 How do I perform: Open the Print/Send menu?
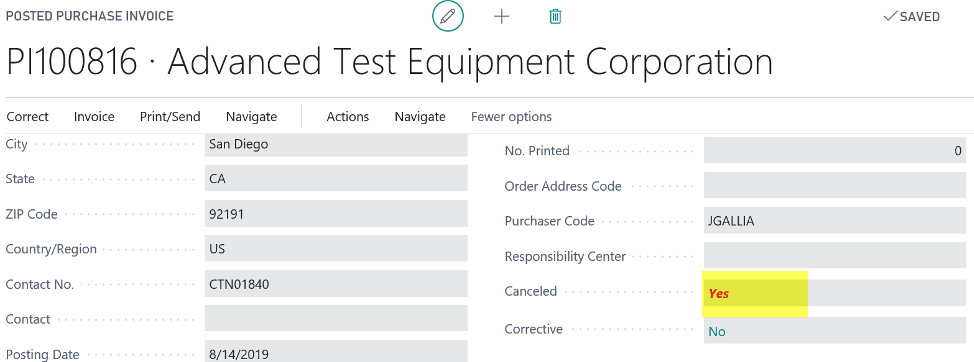click(170, 117)
